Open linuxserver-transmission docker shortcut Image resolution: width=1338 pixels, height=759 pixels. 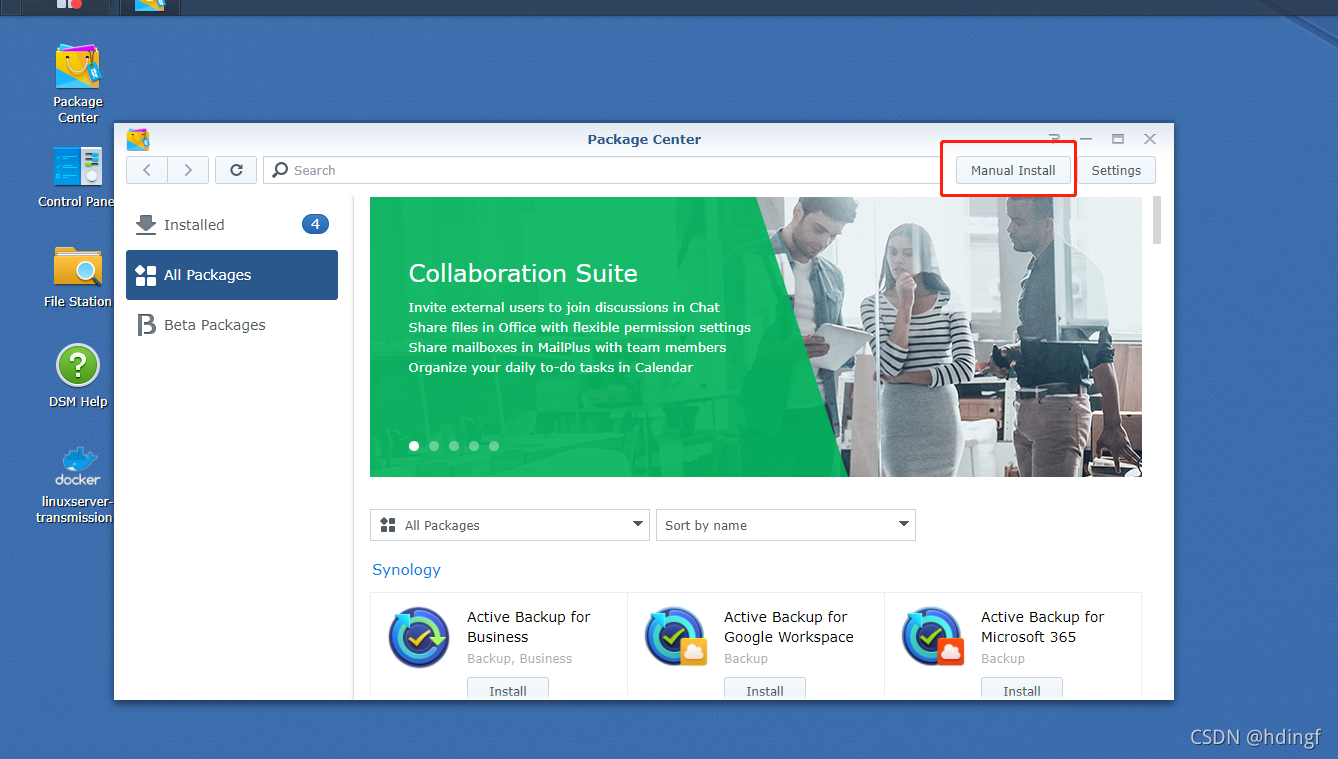[x=78, y=485]
